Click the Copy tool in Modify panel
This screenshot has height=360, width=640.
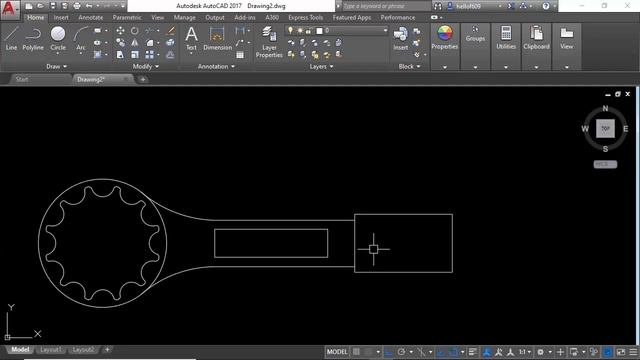pos(120,42)
